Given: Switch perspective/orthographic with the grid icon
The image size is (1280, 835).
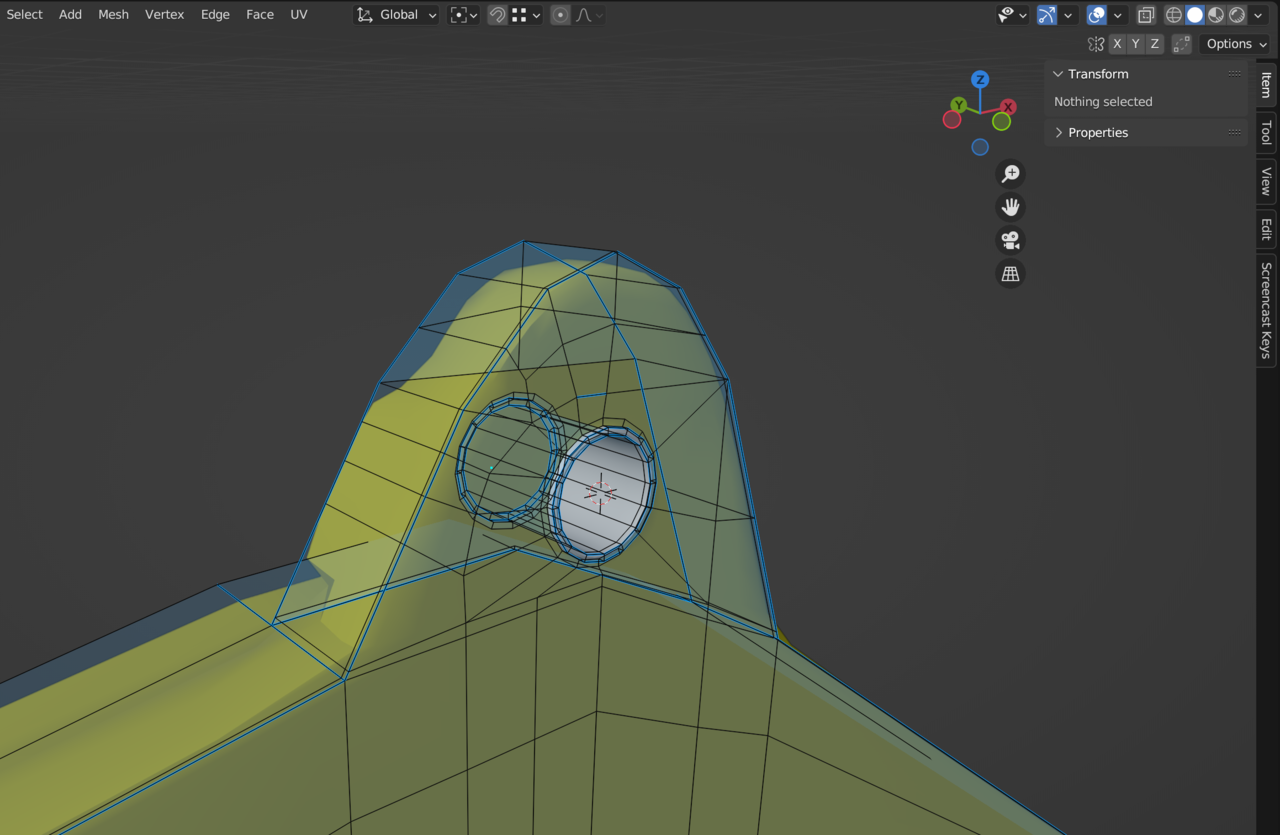Looking at the screenshot, I should point(1010,273).
